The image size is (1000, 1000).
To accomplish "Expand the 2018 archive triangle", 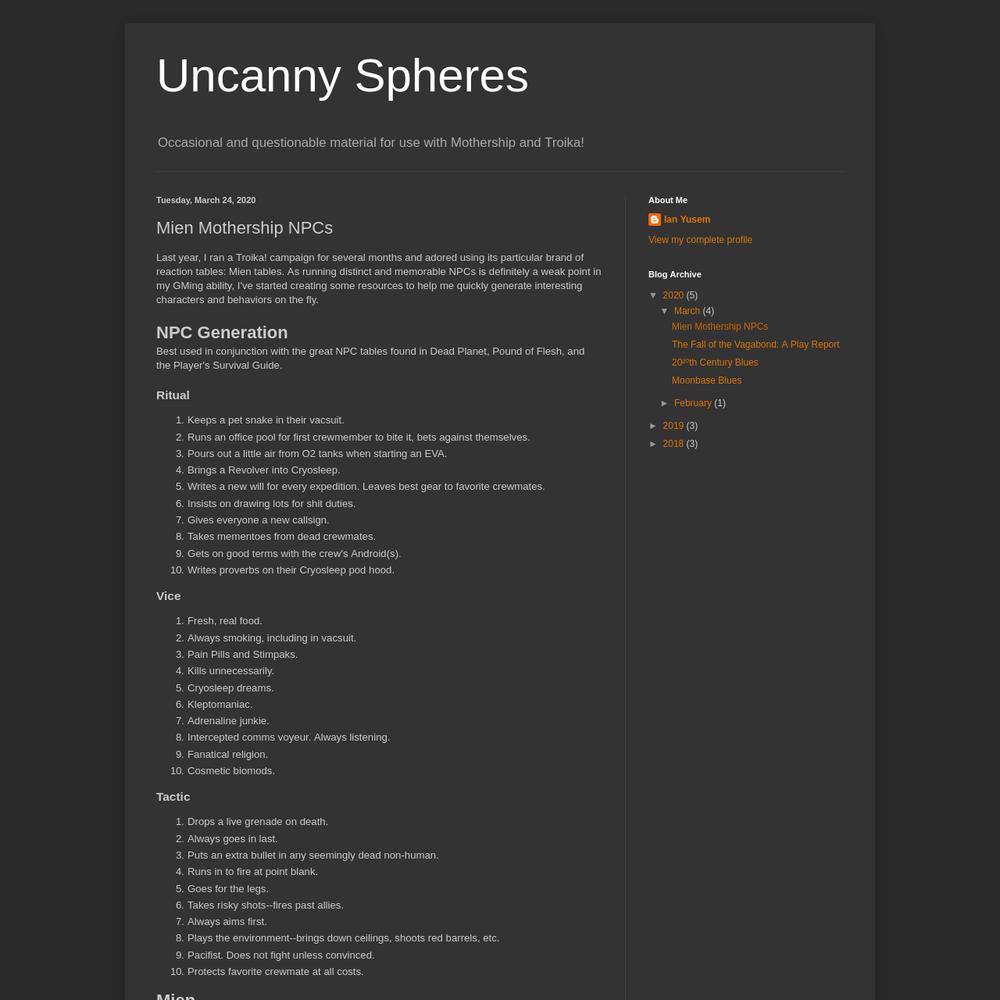I will [653, 444].
